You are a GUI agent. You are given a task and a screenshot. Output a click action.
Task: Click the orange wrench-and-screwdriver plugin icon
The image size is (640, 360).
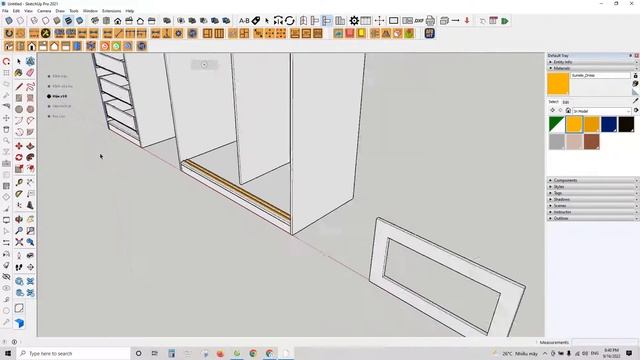click(46, 33)
